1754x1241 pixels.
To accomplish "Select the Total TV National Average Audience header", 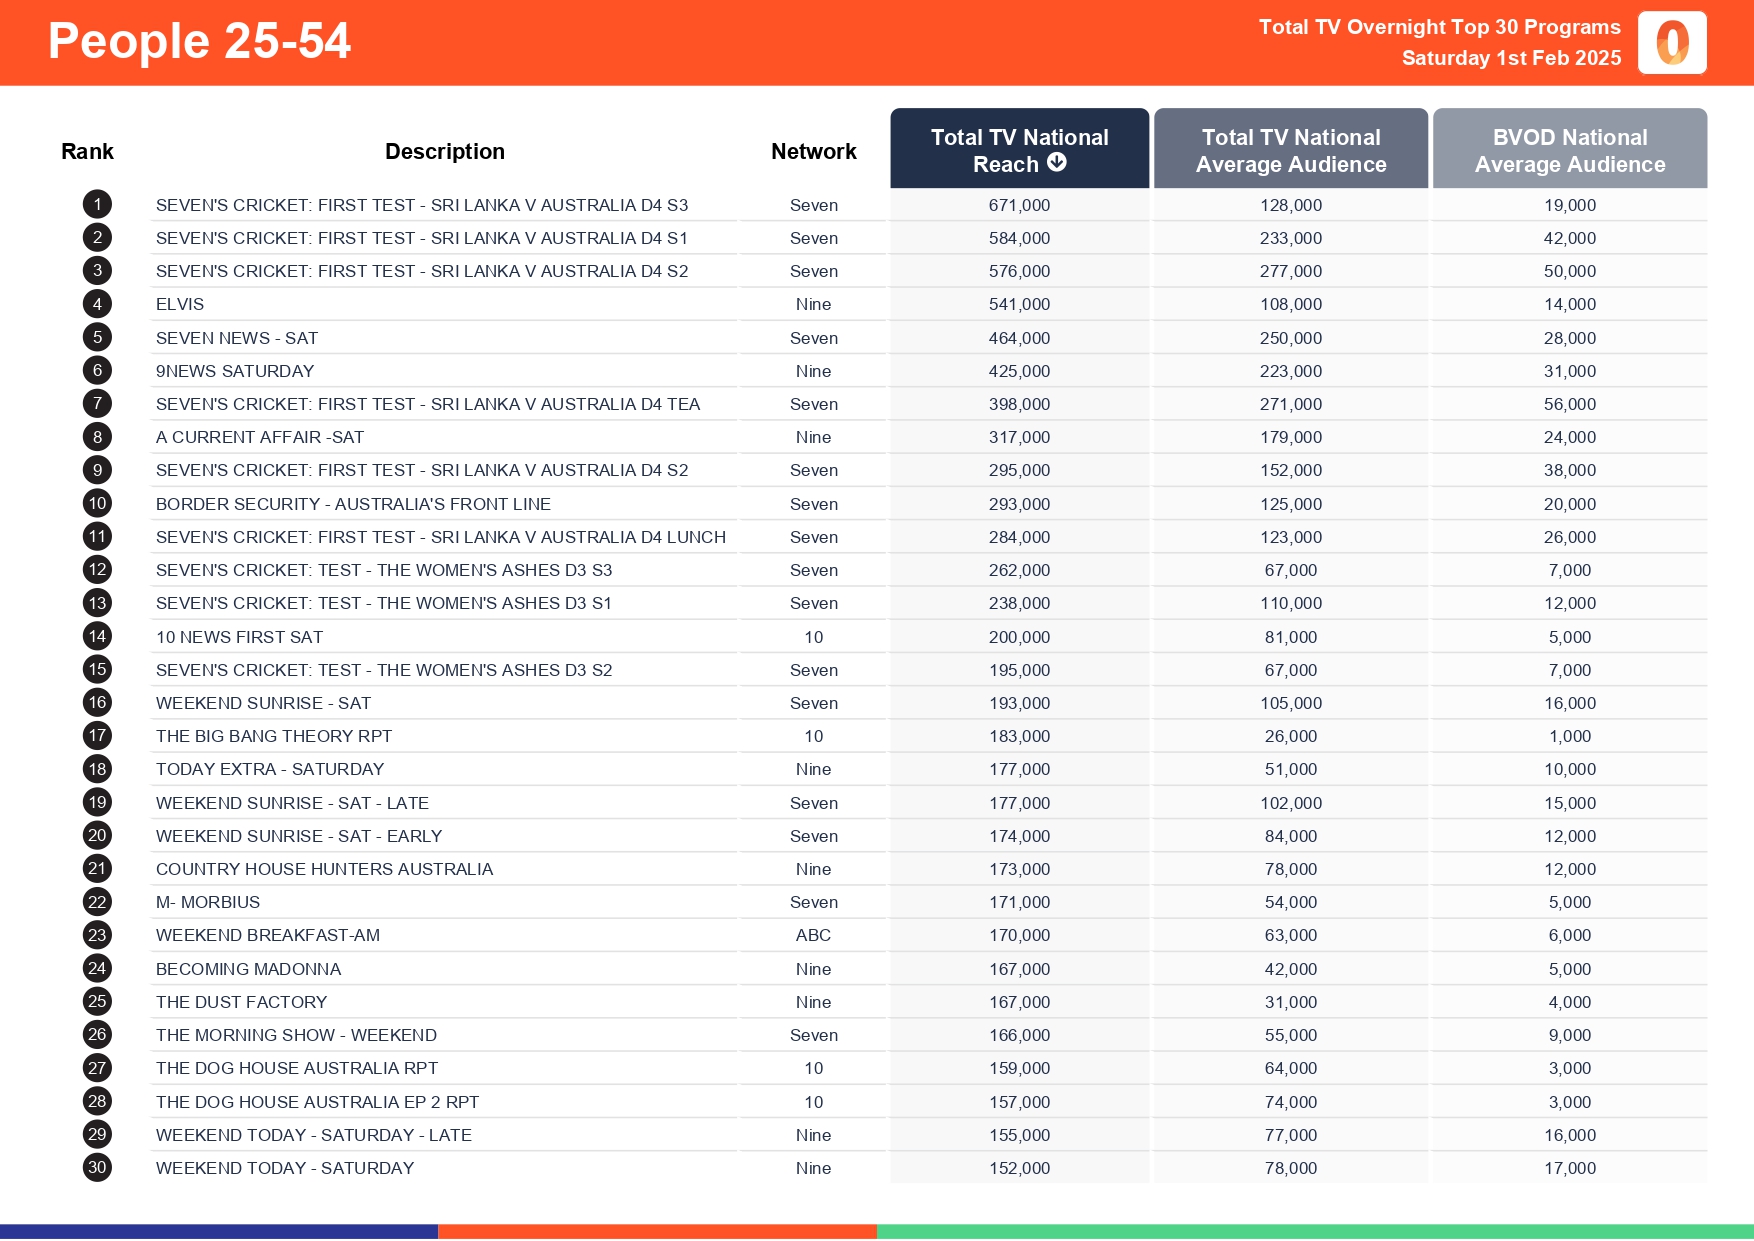I will (x=1290, y=150).
